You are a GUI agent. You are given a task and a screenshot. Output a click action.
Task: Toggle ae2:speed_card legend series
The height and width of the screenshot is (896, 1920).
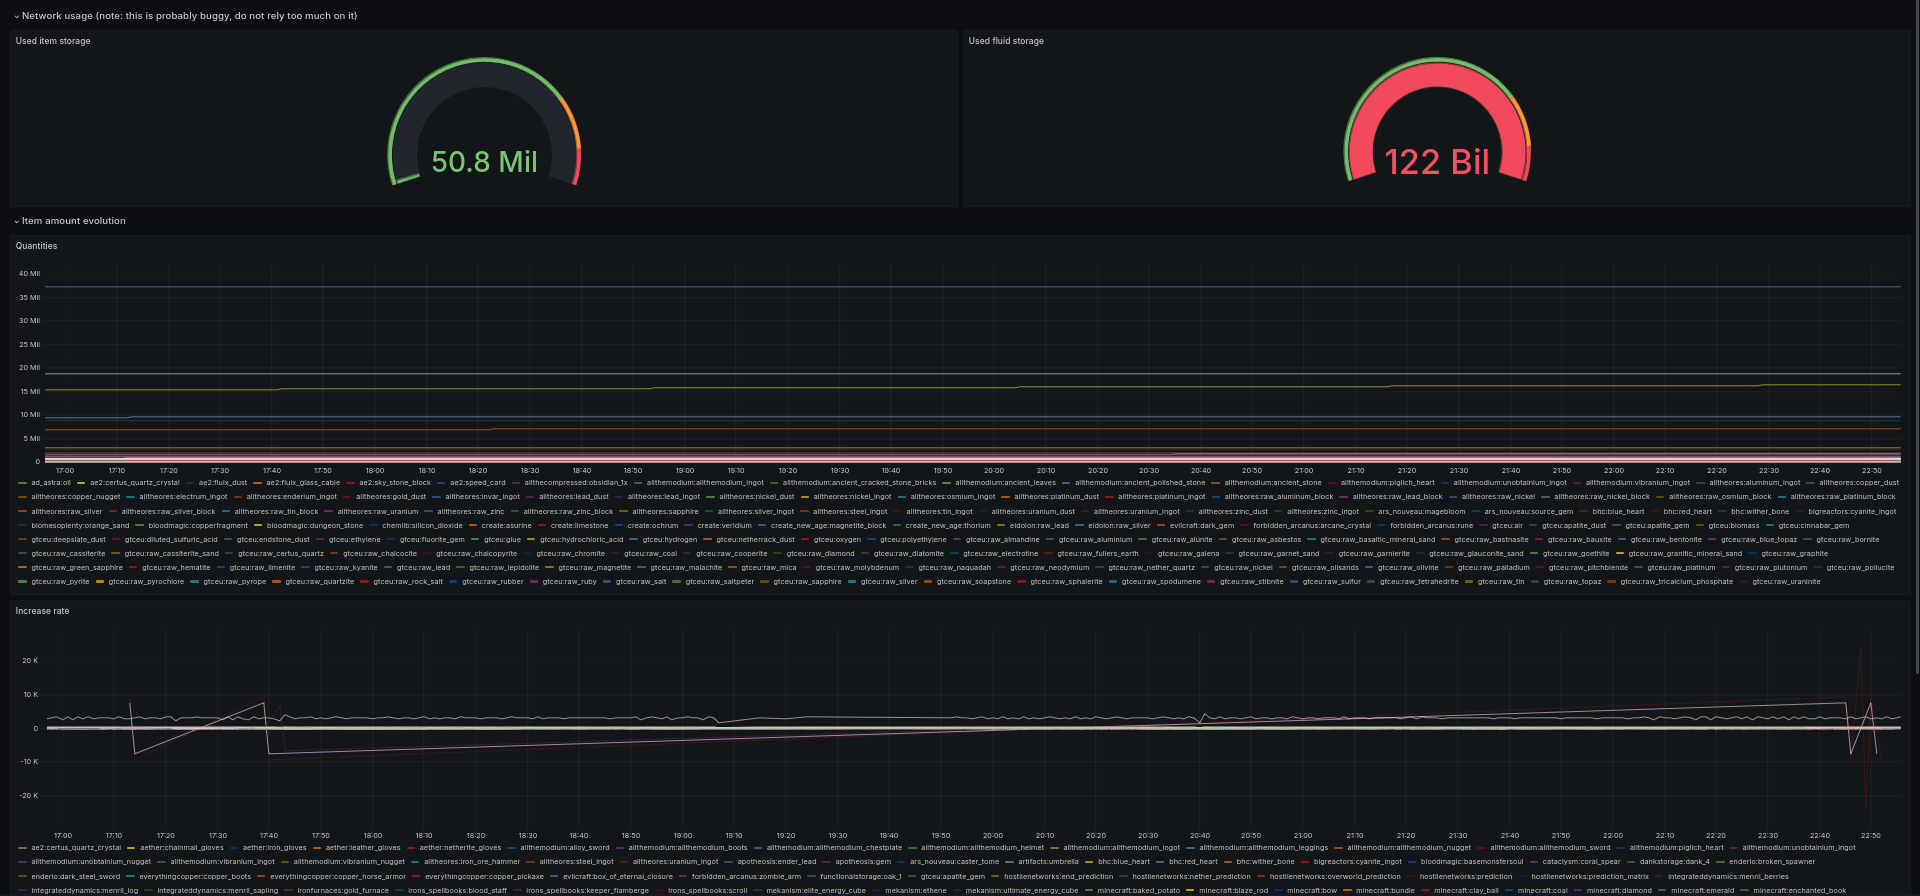(x=478, y=483)
